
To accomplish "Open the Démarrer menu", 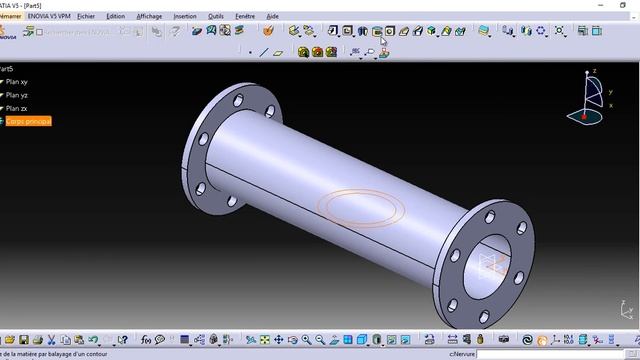I will click(10, 16).
